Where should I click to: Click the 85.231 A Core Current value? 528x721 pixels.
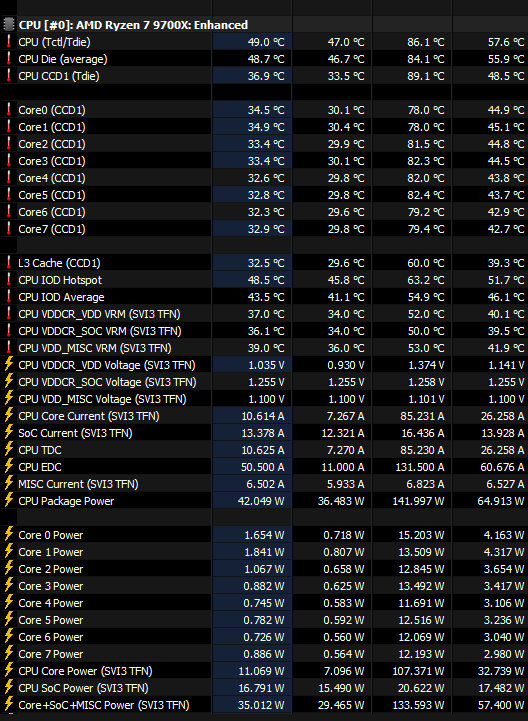[422, 417]
